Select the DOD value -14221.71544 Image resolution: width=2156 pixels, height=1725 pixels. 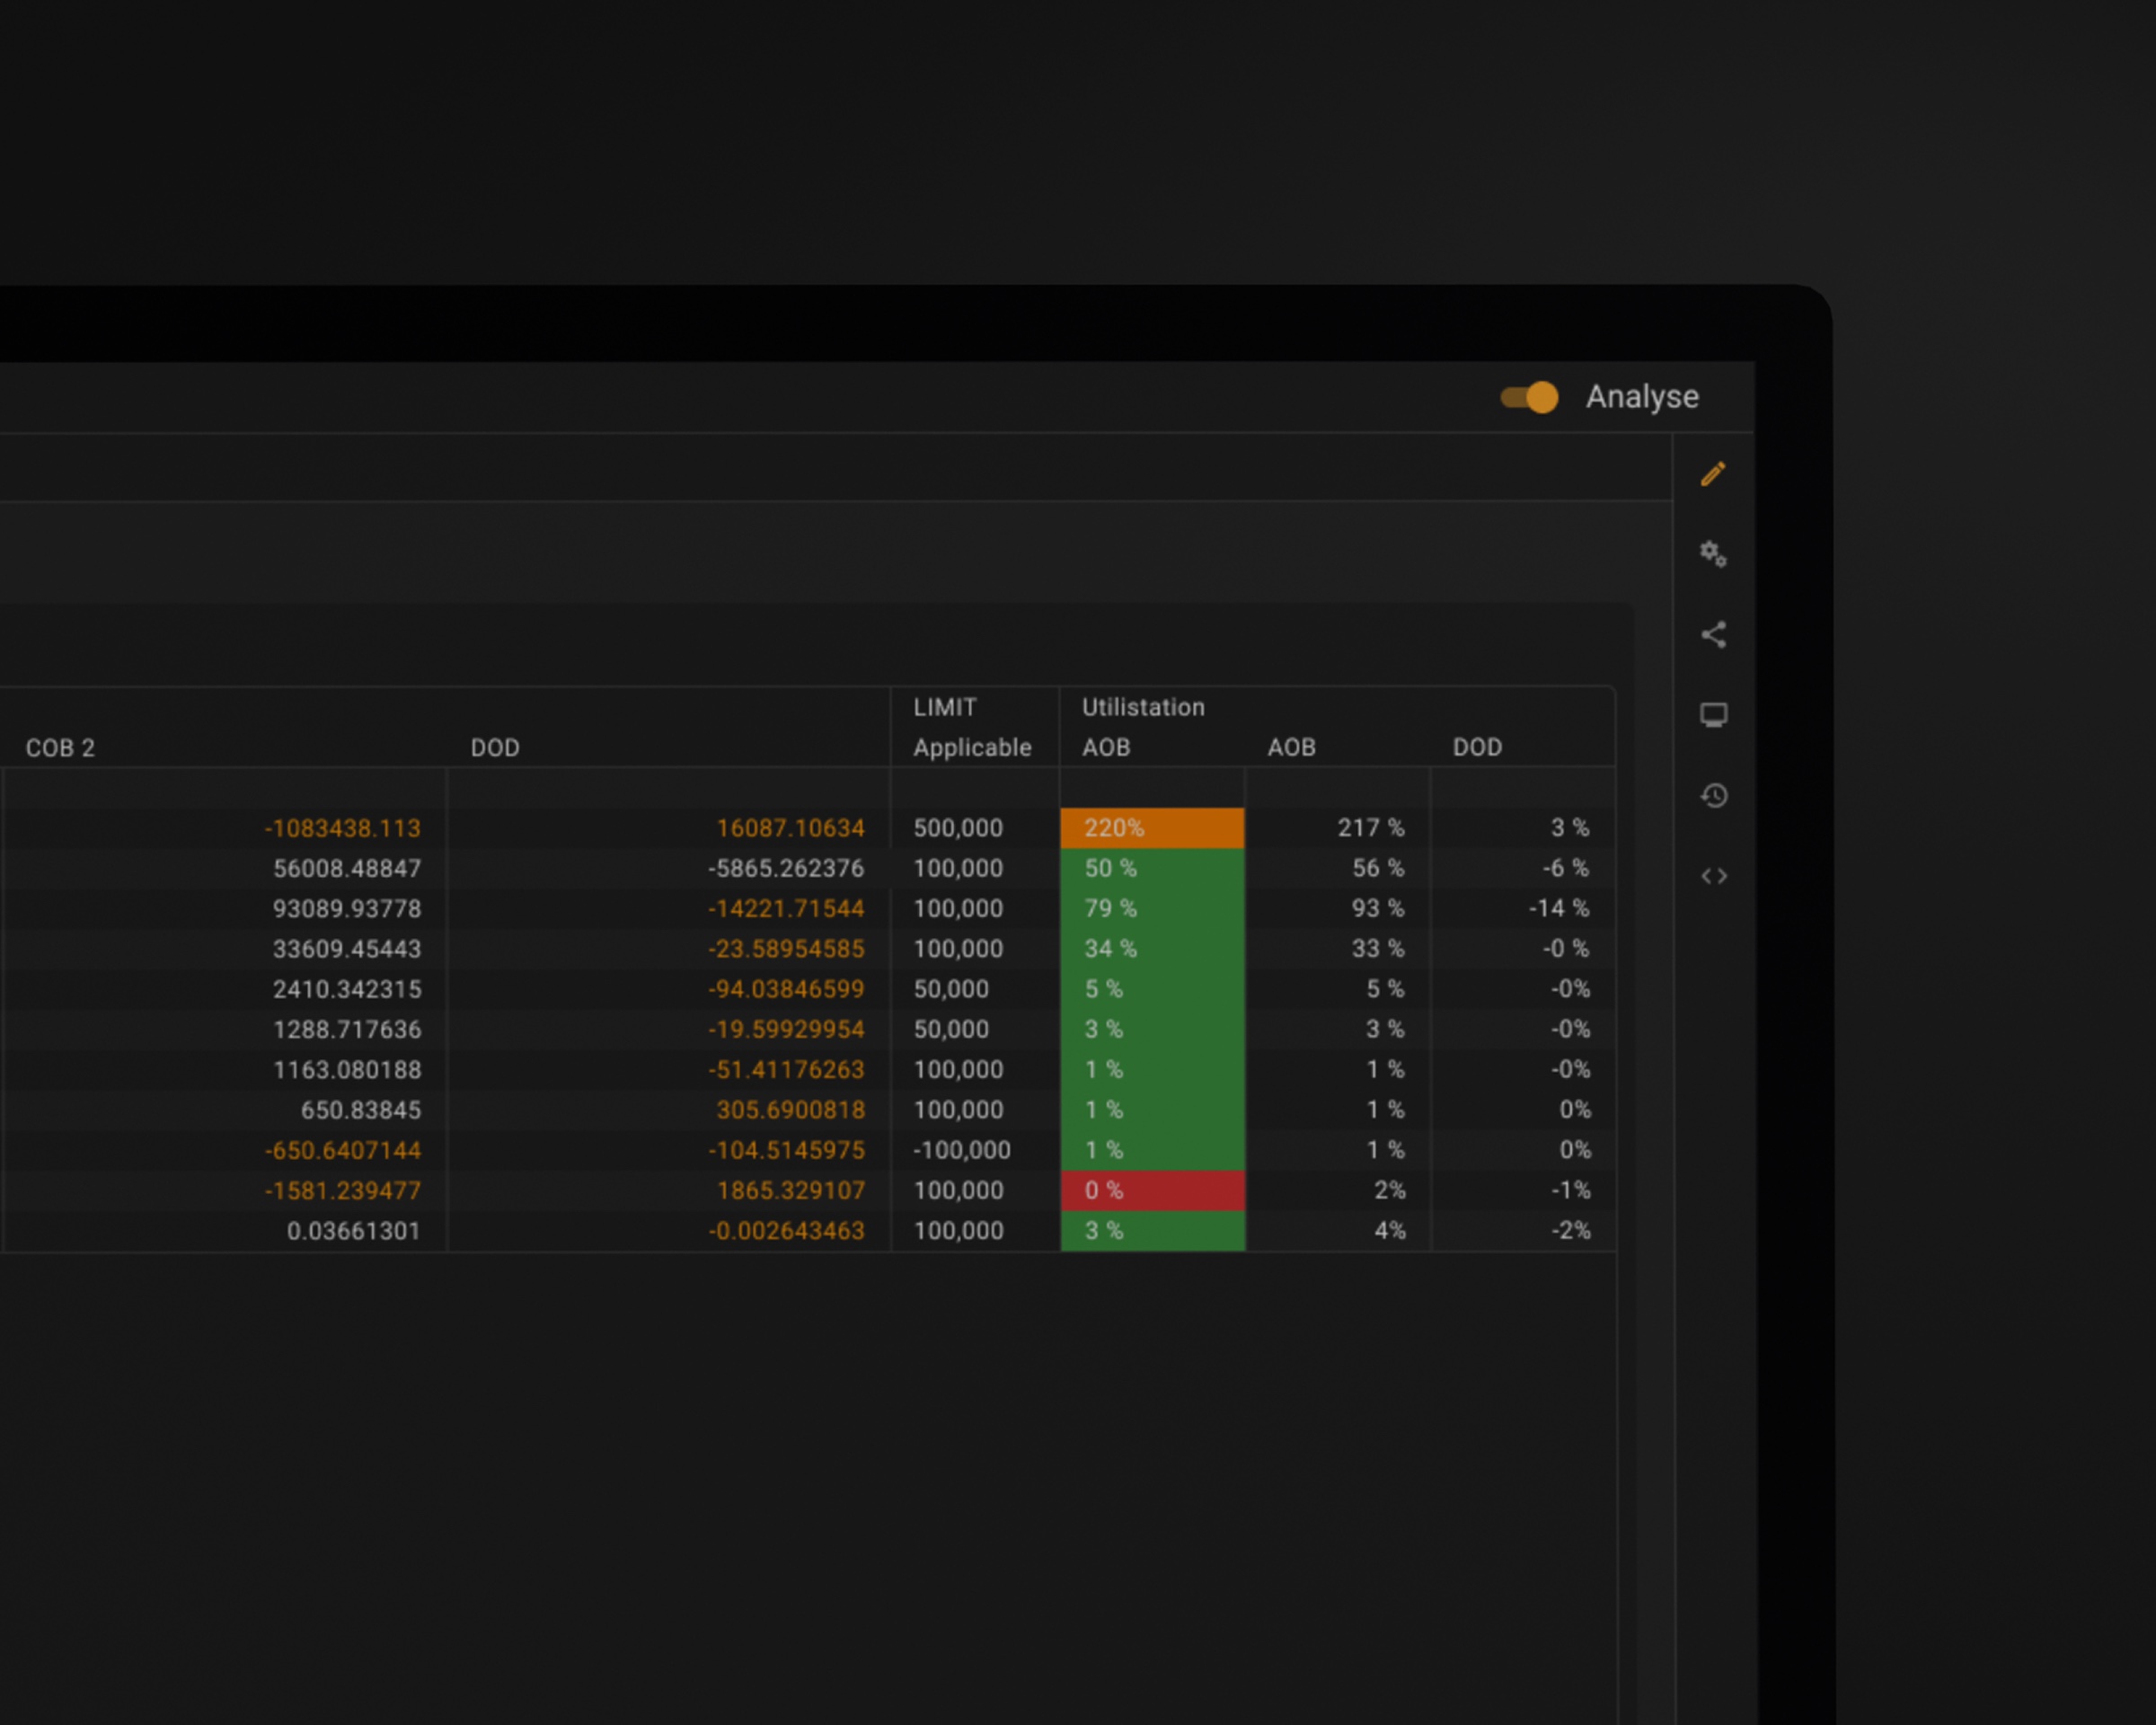(786, 908)
